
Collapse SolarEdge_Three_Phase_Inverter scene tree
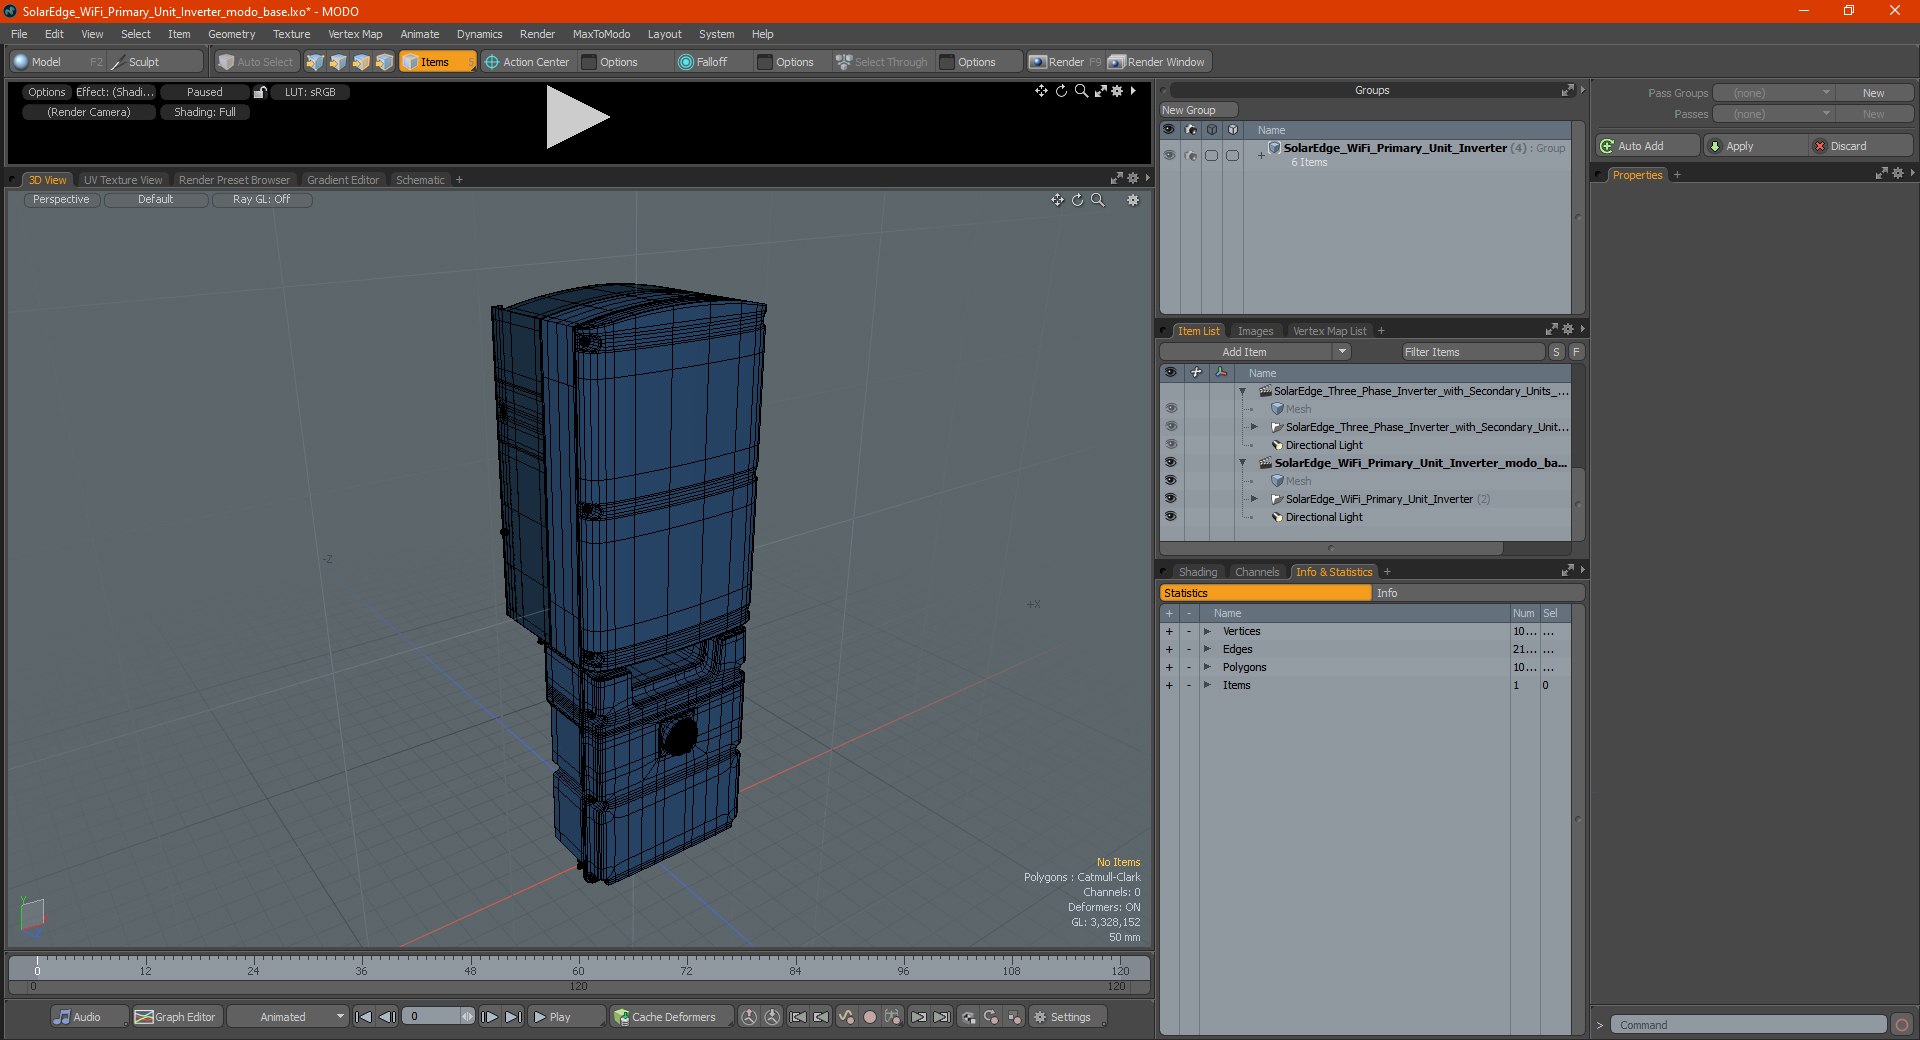click(1243, 392)
